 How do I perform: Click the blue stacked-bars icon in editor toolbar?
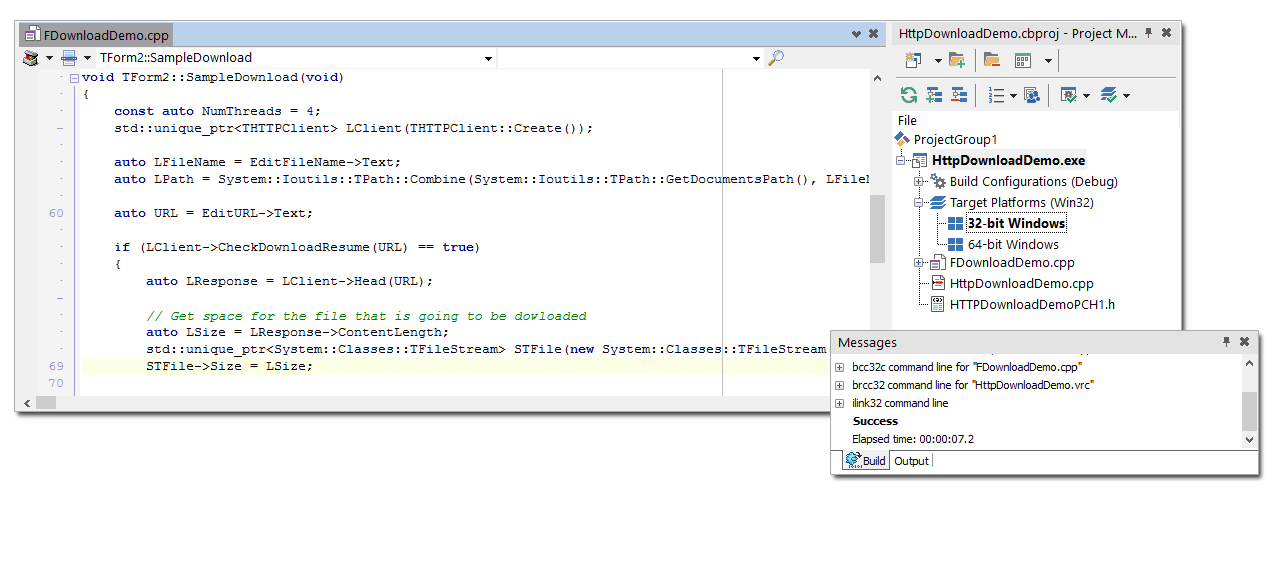pos(69,58)
